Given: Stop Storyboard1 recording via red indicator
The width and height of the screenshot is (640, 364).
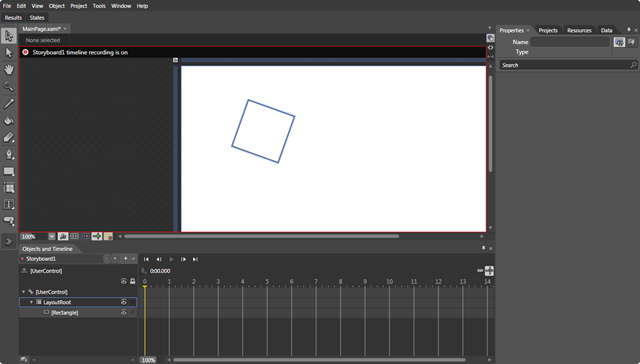Looking at the screenshot, I should tap(26, 52).
